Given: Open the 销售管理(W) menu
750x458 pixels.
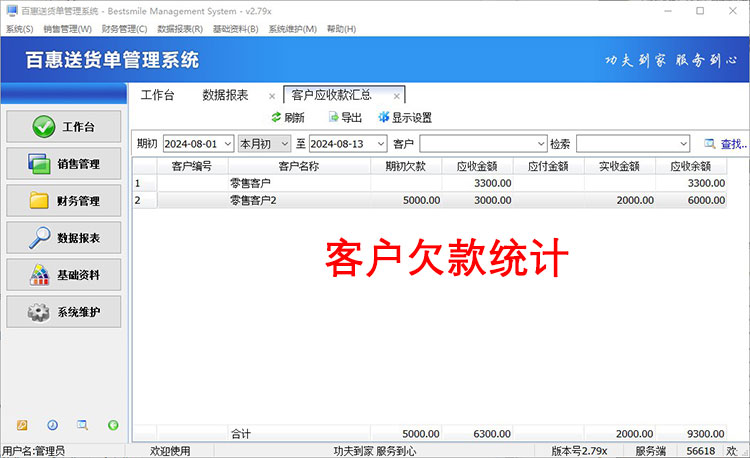Looking at the screenshot, I should coord(67,29).
